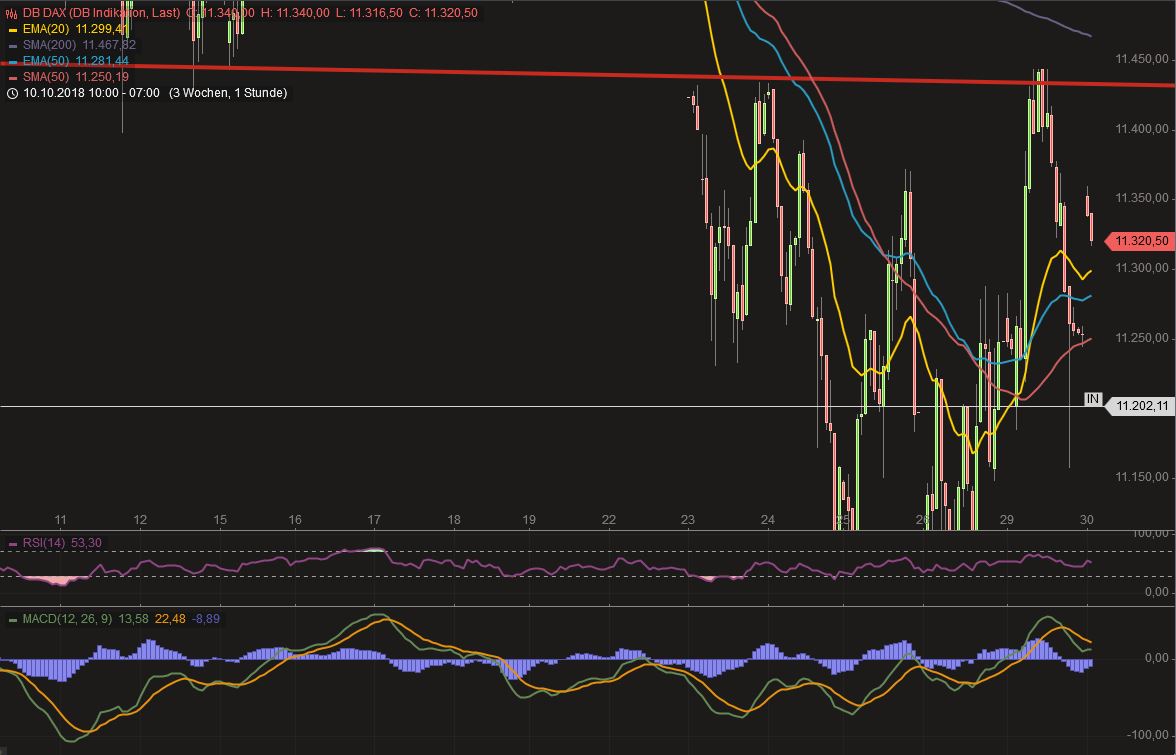Image resolution: width=1176 pixels, height=755 pixels.
Task: Click the gray SMA(200) legend line marker
Action: coord(12,44)
